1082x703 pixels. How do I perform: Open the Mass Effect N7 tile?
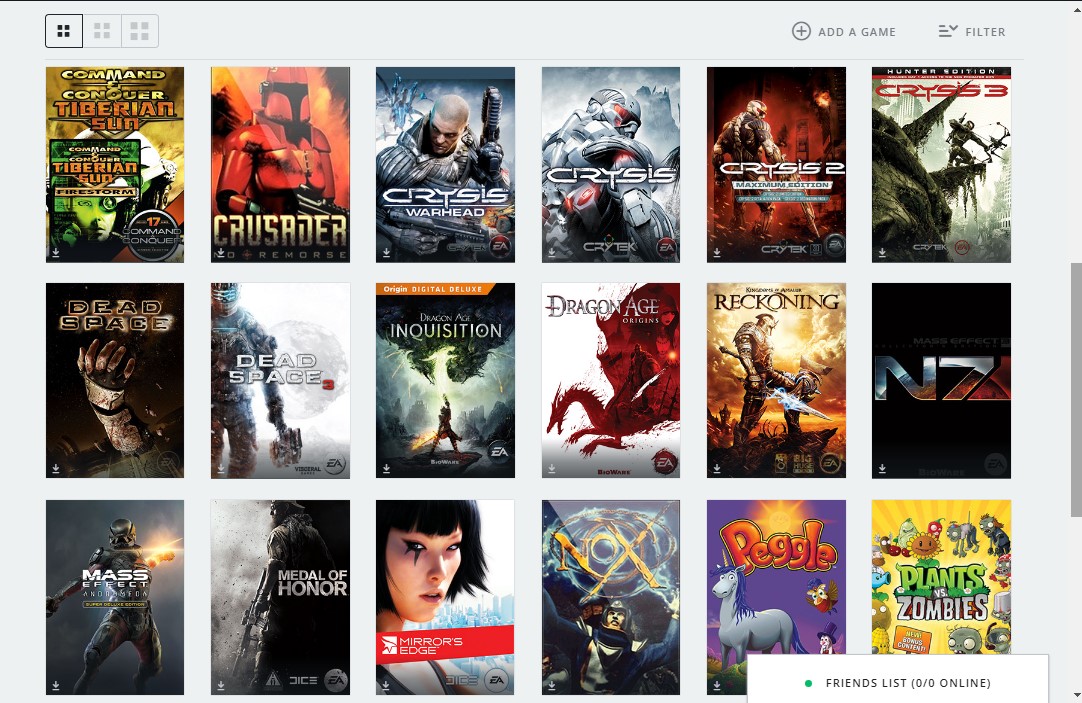coord(941,380)
